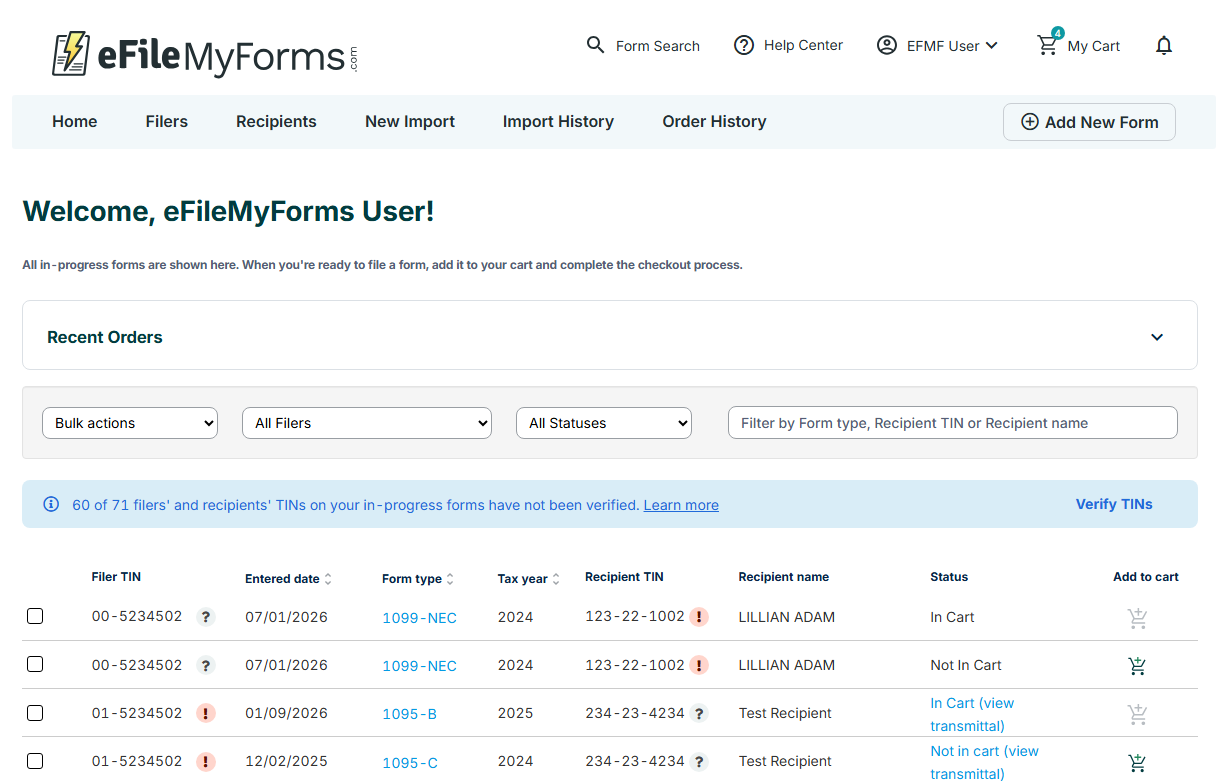Click recipient TIN question badge in 1095-B row
This screenshot has width=1226, height=784.
click(699, 713)
